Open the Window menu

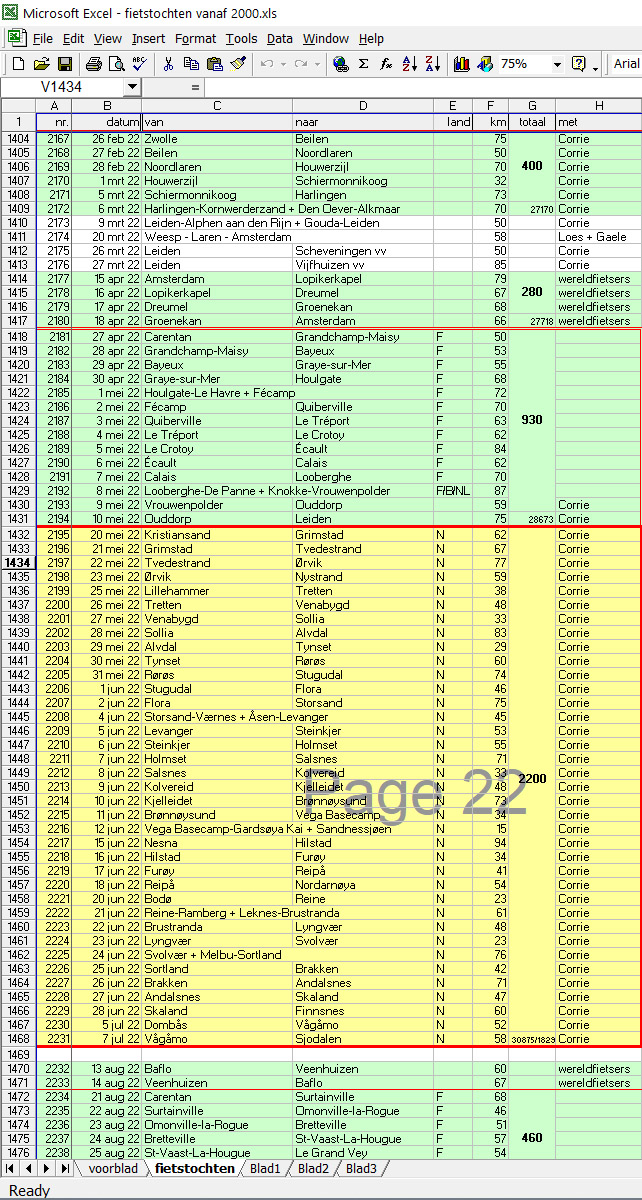point(326,38)
